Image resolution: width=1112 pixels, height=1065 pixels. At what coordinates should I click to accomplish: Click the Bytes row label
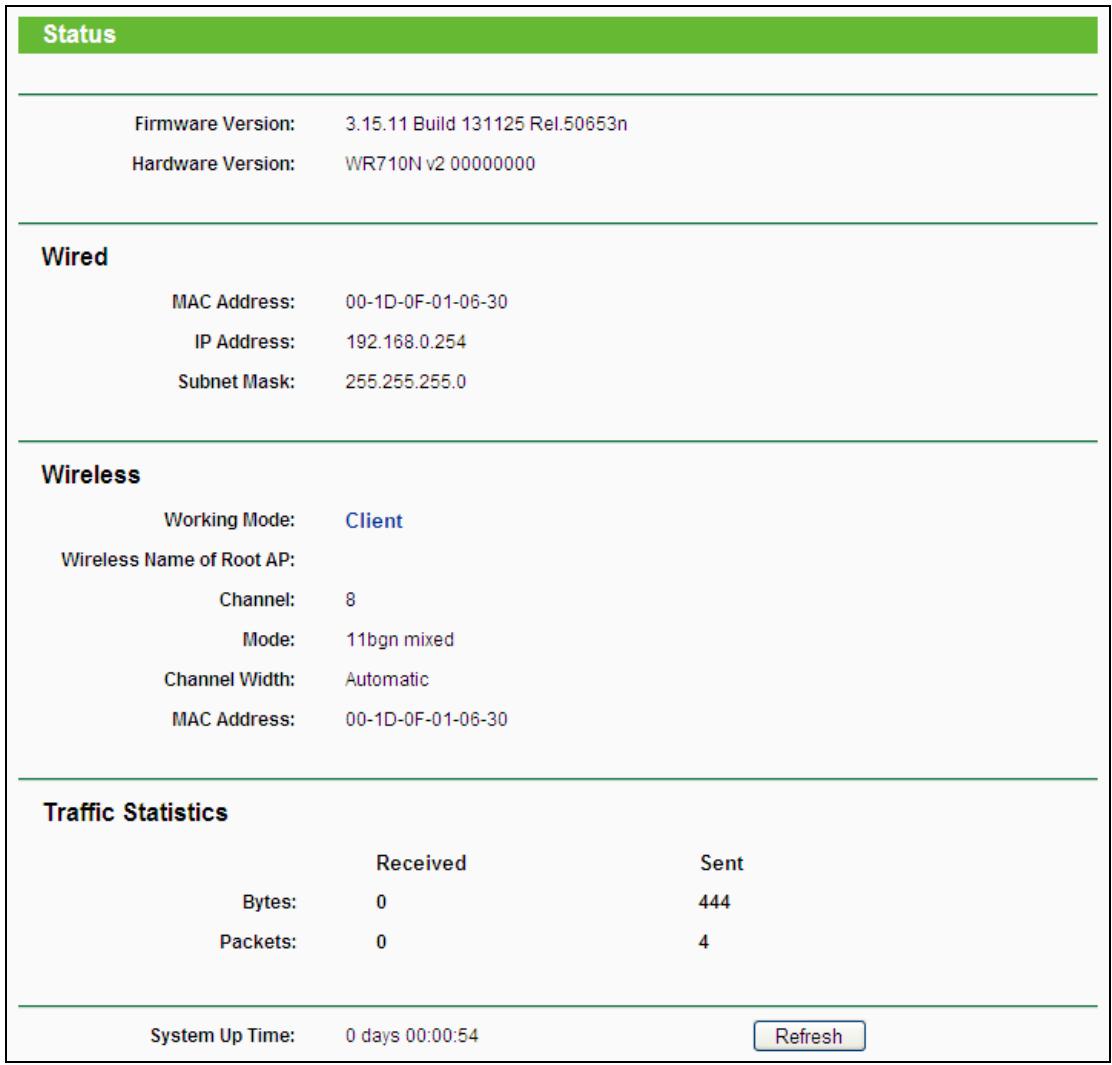tap(269, 902)
